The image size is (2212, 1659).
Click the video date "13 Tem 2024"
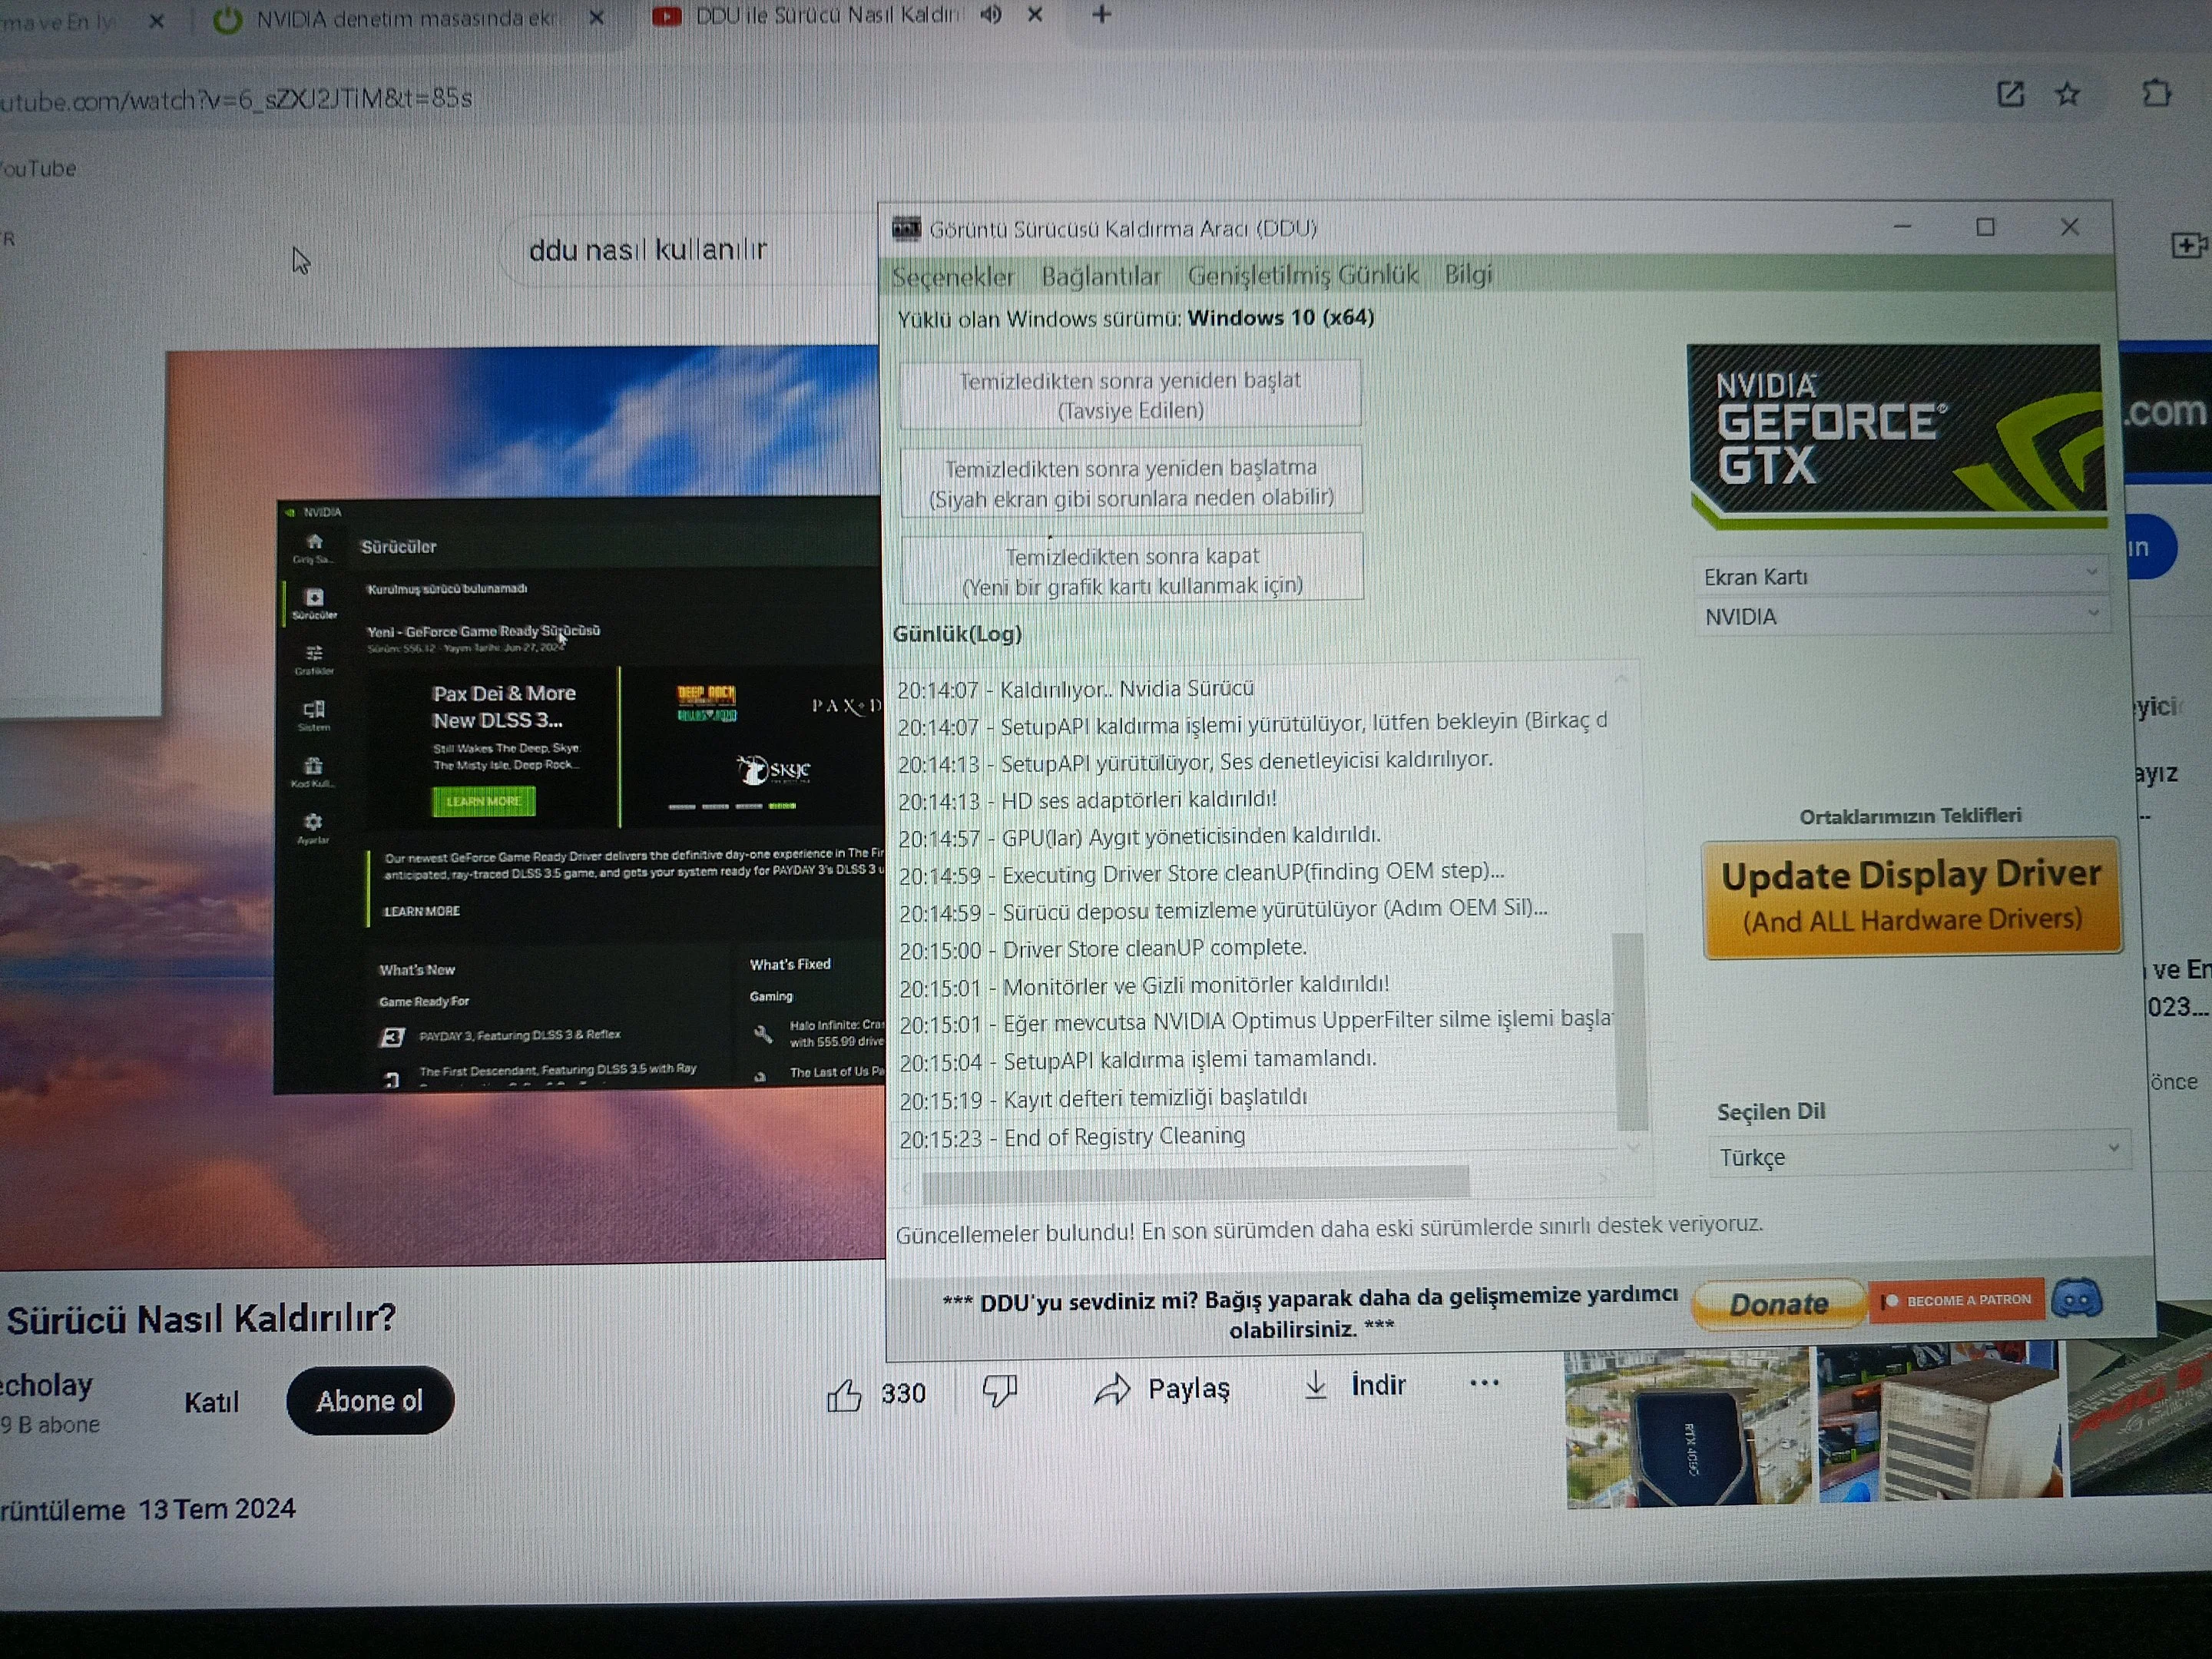coord(217,1508)
